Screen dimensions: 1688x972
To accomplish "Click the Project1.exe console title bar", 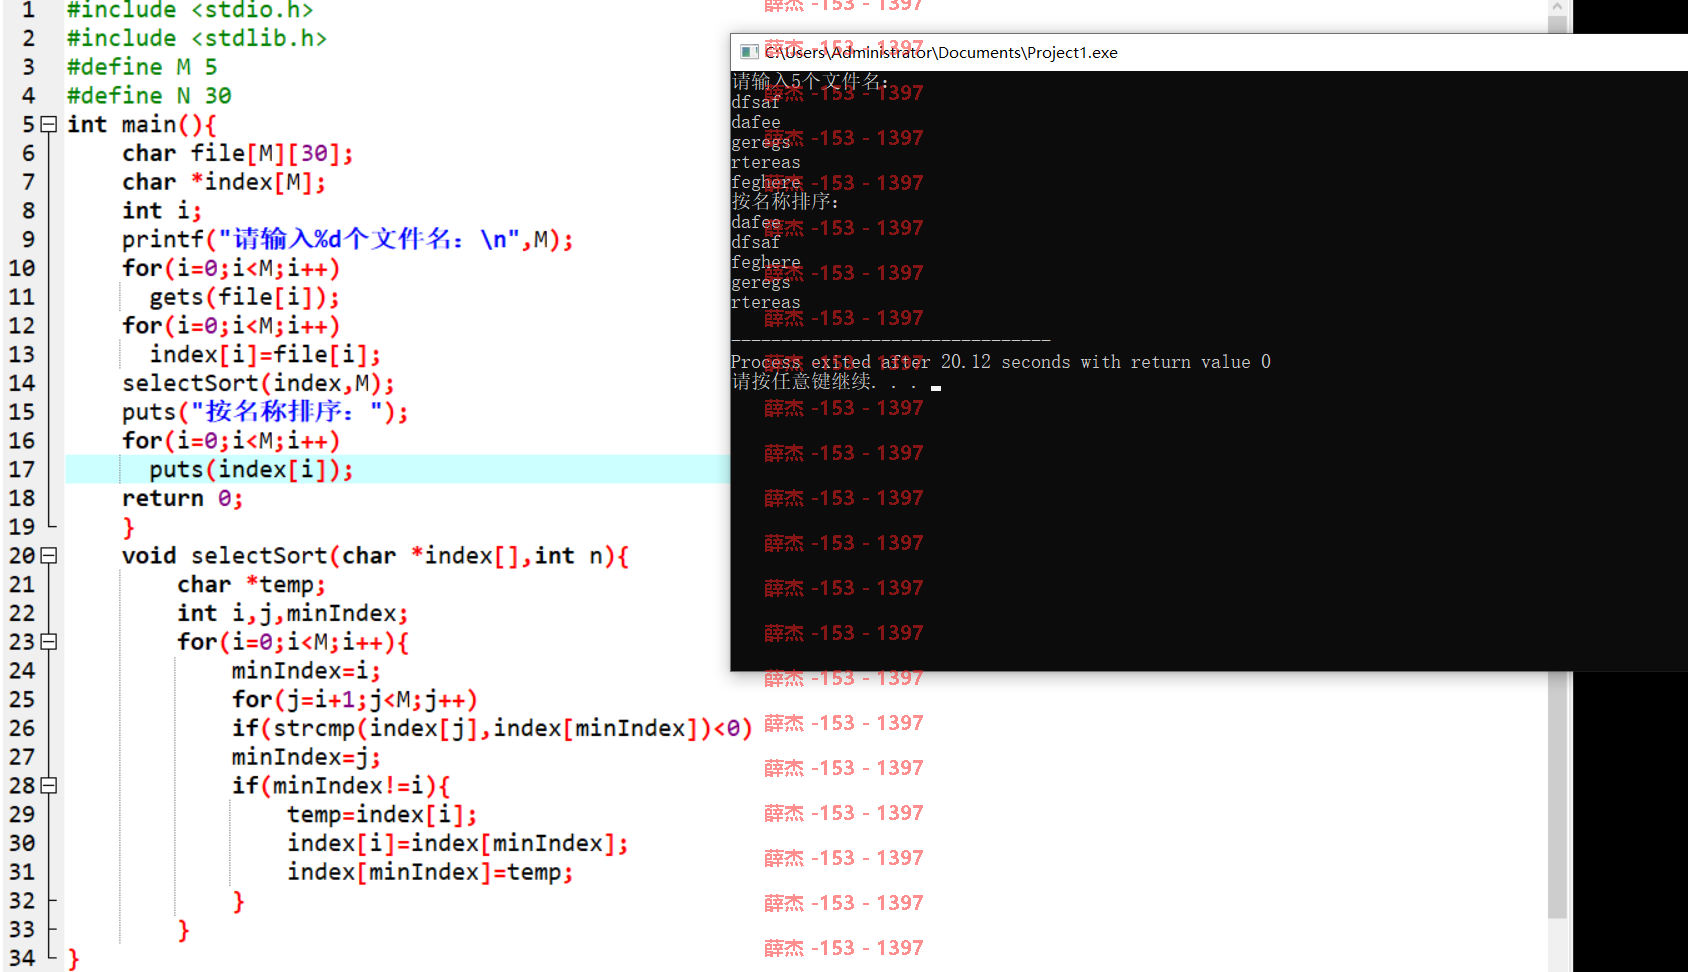I will click(1209, 52).
